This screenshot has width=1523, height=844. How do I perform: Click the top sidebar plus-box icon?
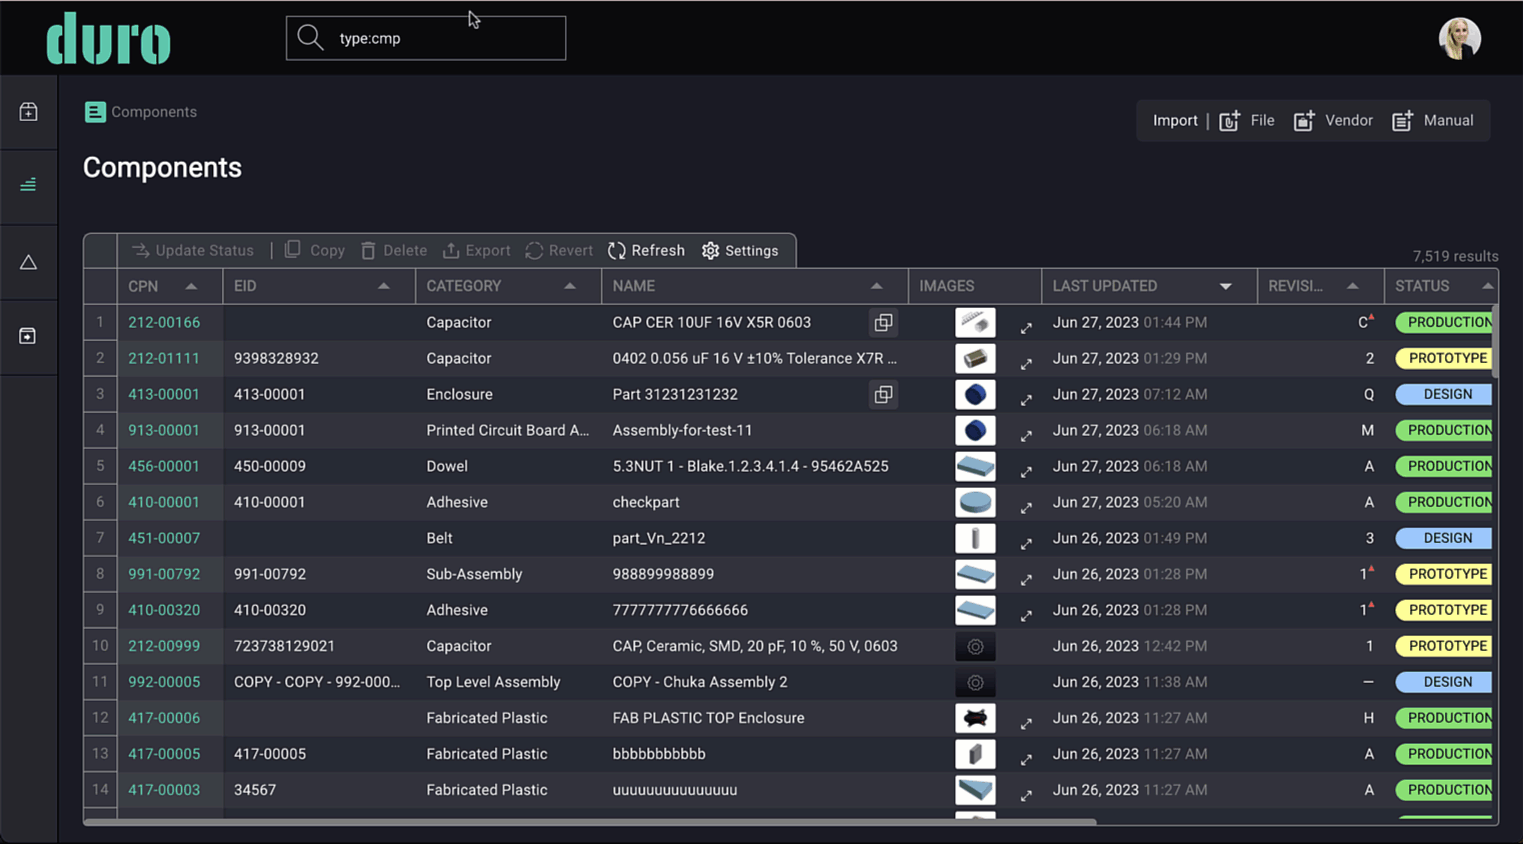[28, 112]
